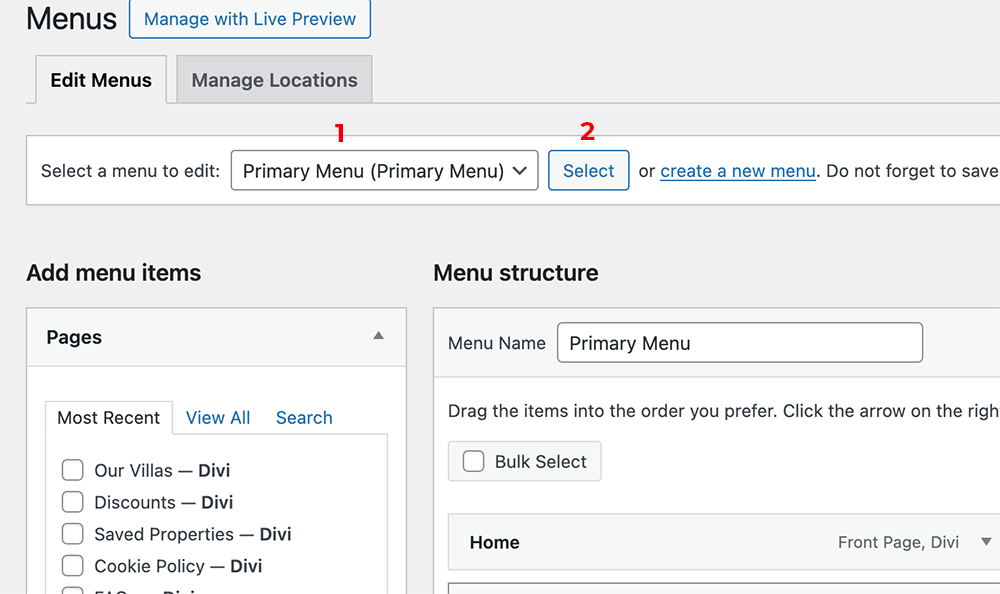This screenshot has width=1000, height=594.
Task: Collapse the Pages panel arrow
Action: point(378,336)
